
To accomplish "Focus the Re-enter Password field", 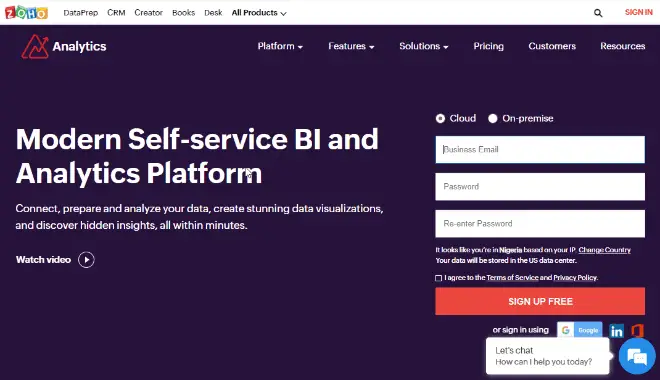I will pos(540,223).
